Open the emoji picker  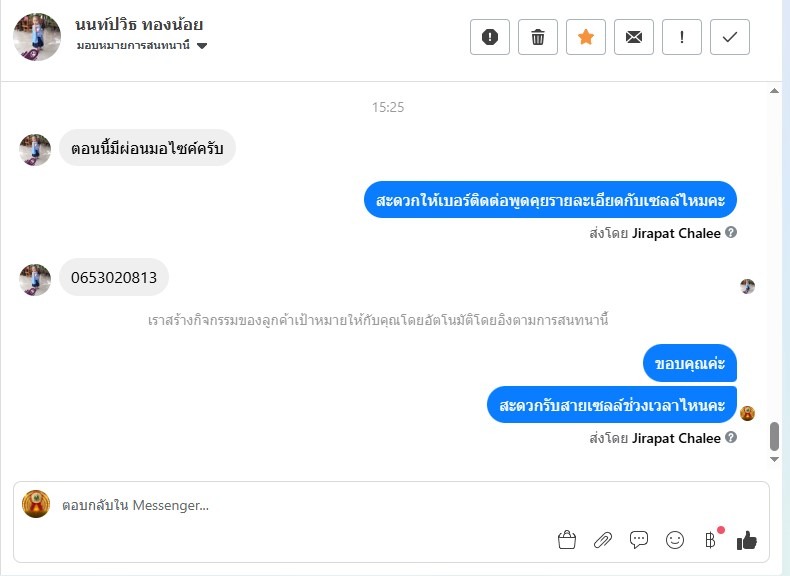[x=675, y=540]
